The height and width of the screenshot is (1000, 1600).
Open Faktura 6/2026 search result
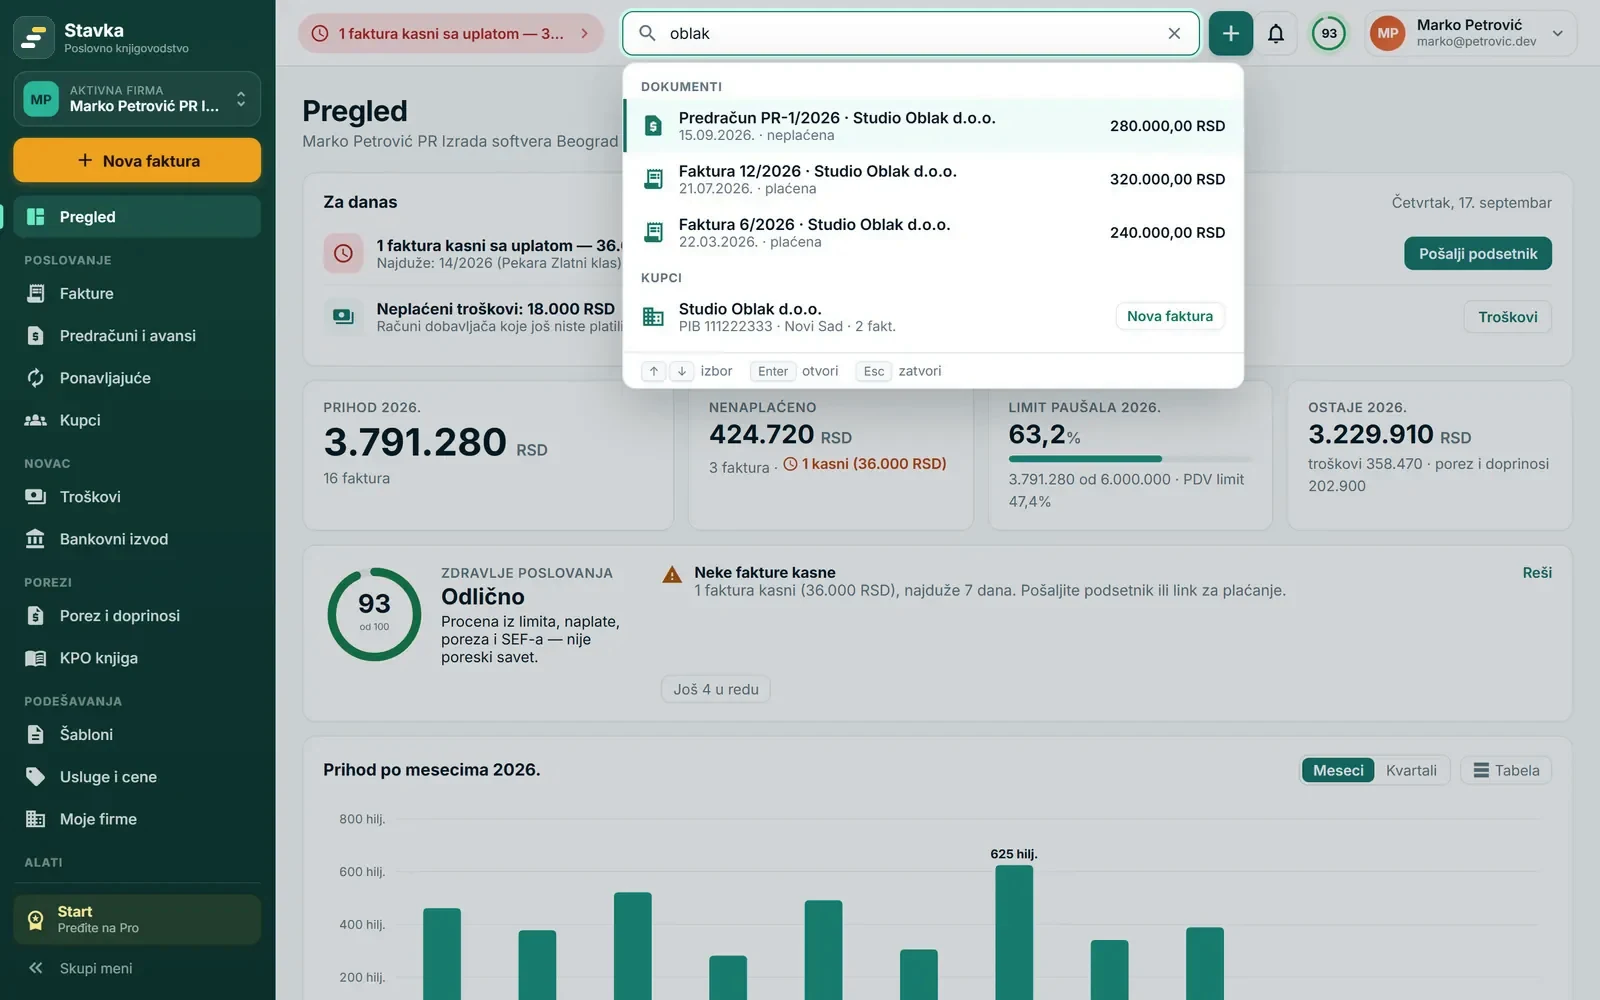pyautogui.click(x=933, y=232)
